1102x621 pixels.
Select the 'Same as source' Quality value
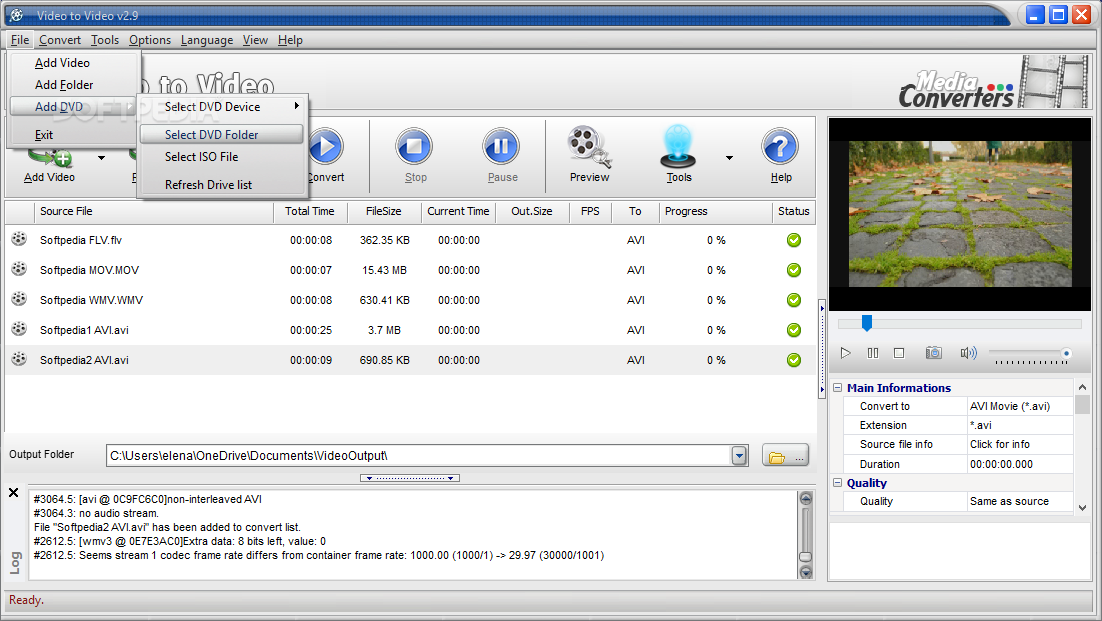tap(1009, 501)
